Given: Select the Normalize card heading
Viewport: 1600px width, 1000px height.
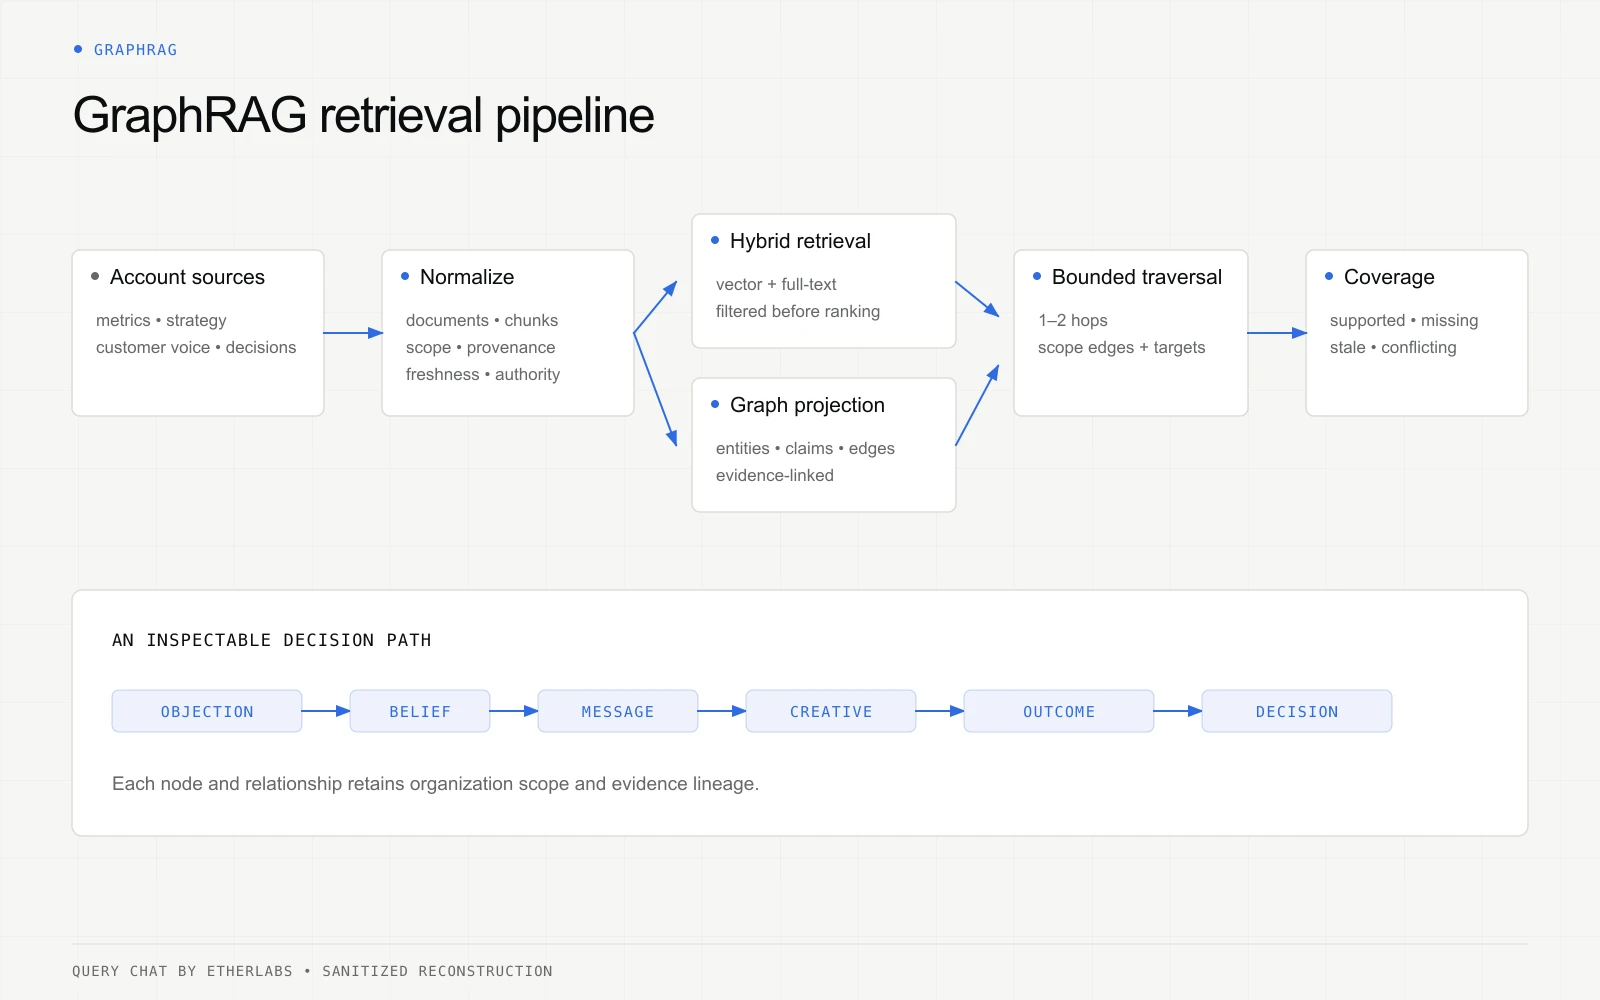Looking at the screenshot, I should 467,277.
